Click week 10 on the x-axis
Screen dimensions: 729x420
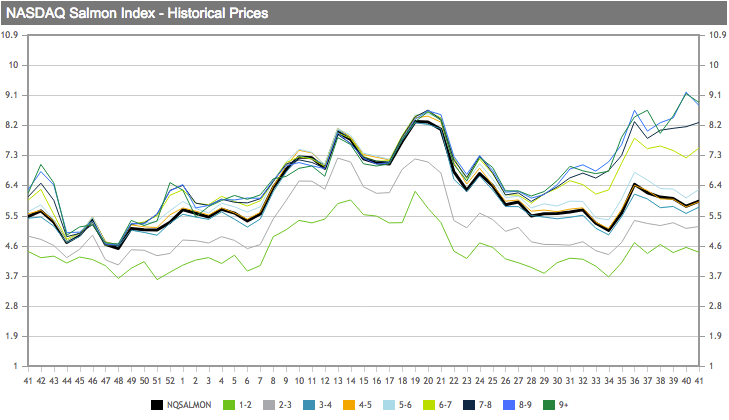click(299, 381)
